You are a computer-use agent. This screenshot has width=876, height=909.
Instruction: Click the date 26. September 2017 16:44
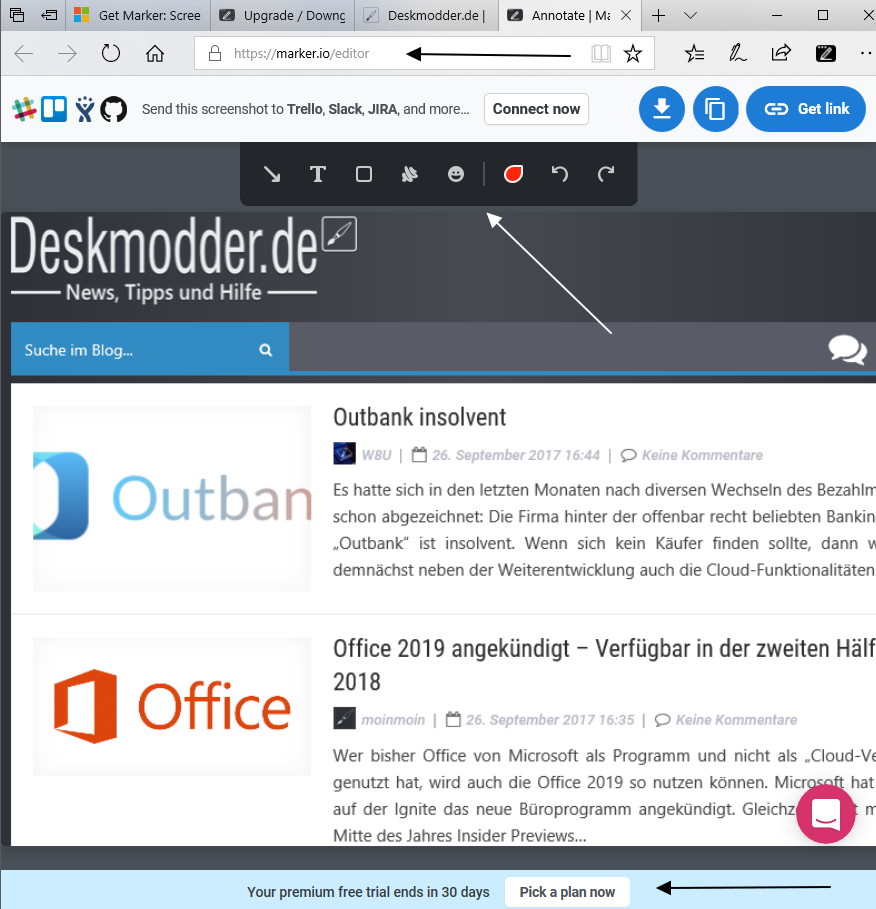coord(515,455)
